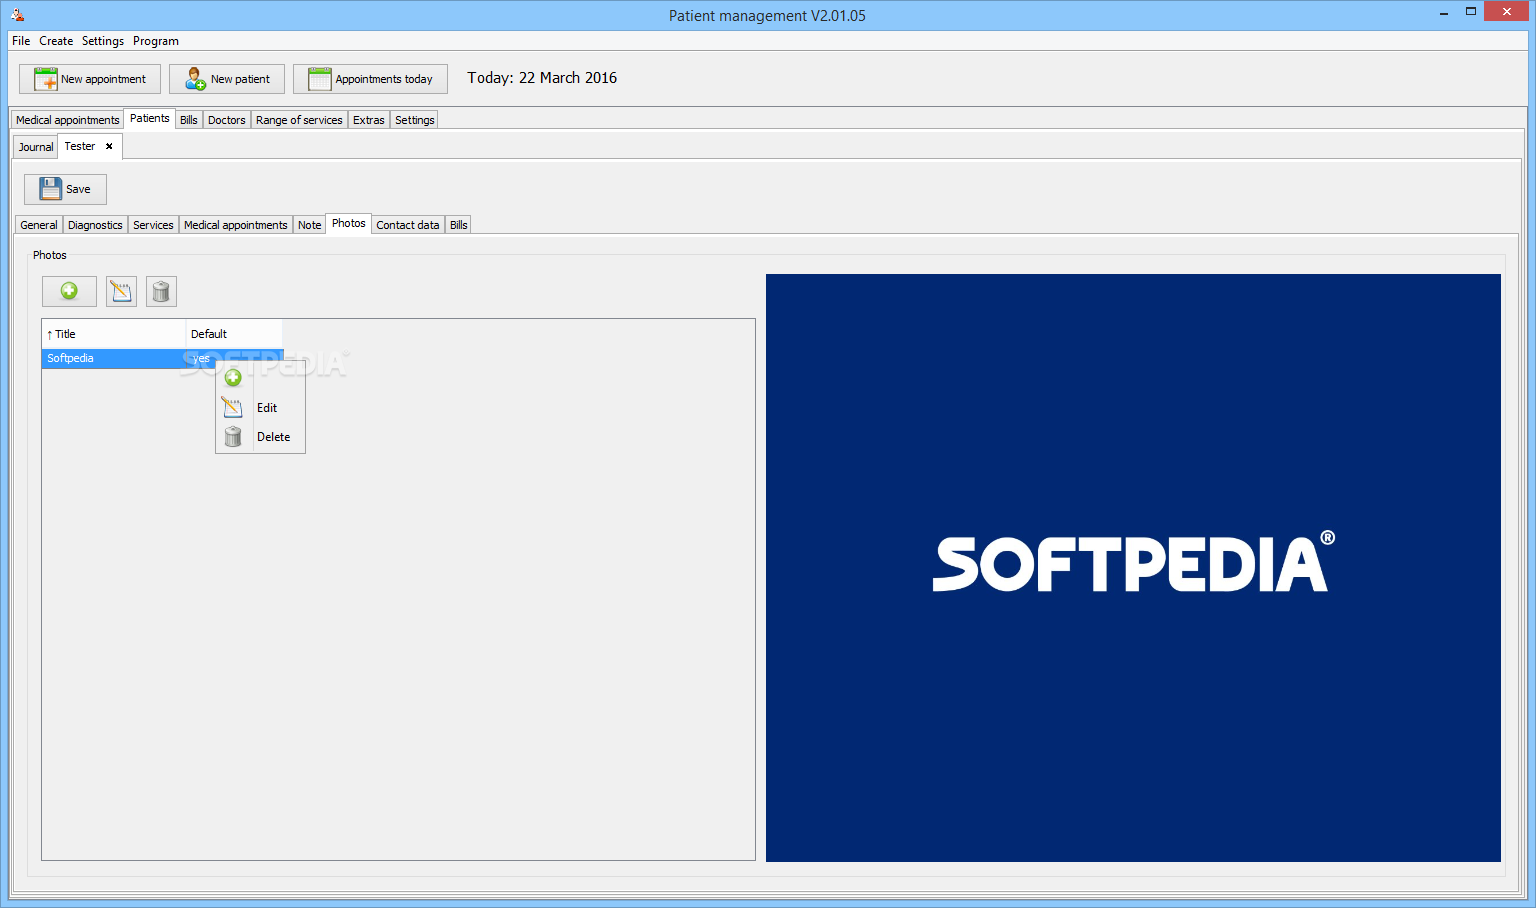Open the Settings menu in menu bar
Image resolution: width=1536 pixels, height=908 pixels.
tap(103, 41)
